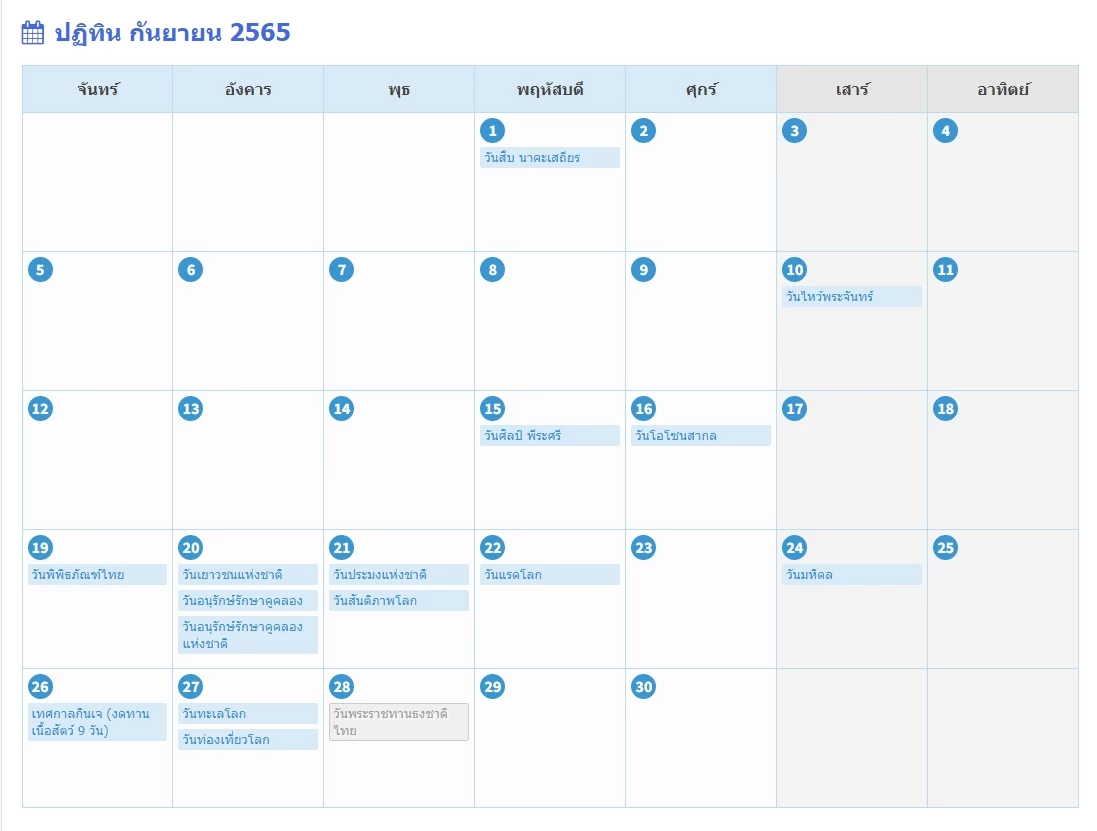Open the วันแรดโลก event
1097x831 pixels.
(x=549, y=575)
